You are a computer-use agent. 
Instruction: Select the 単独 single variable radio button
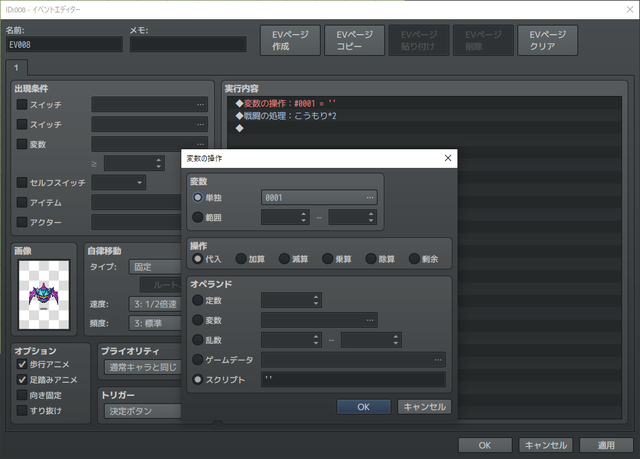click(198, 197)
